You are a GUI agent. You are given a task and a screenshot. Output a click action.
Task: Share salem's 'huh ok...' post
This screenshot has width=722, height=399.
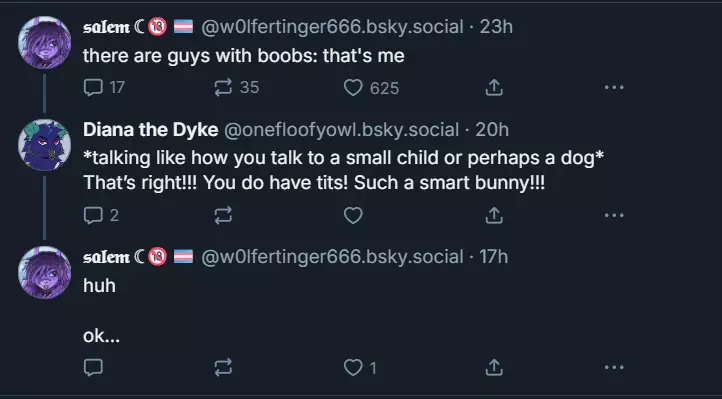[494, 367]
